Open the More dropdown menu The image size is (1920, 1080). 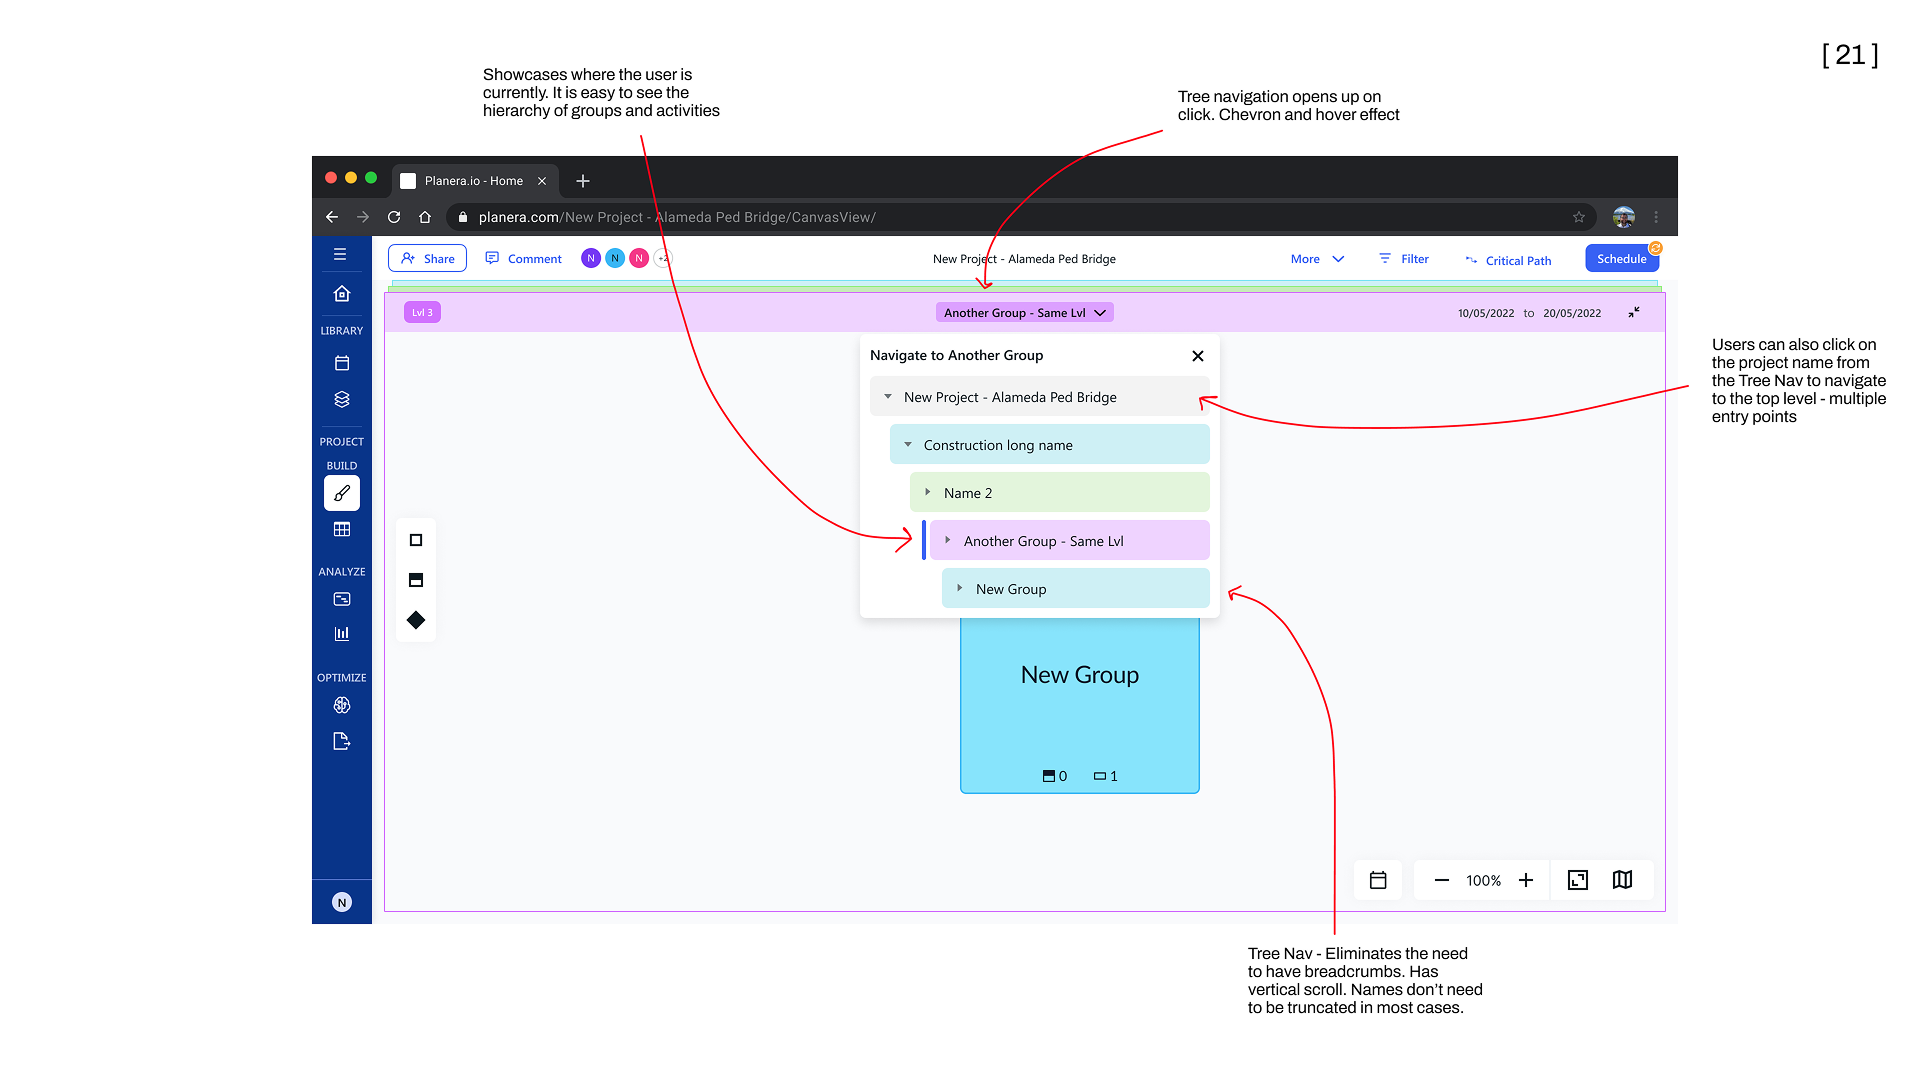pyautogui.click(x=1317, y=259)
